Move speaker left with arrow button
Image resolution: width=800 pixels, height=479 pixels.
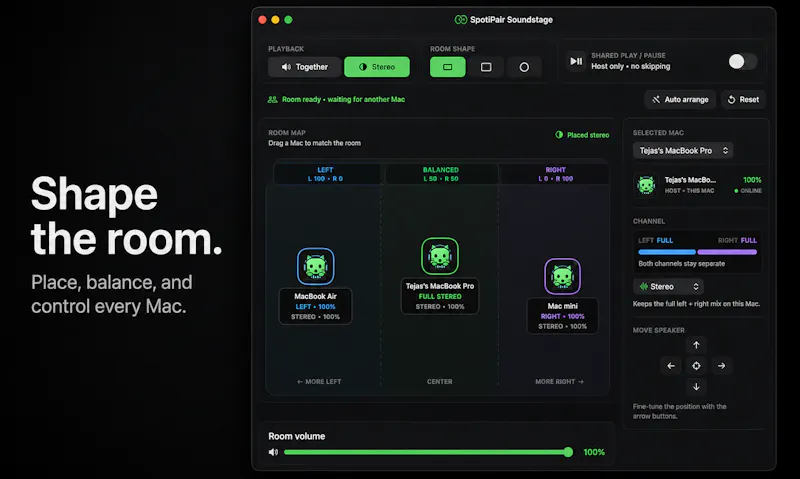670,366
